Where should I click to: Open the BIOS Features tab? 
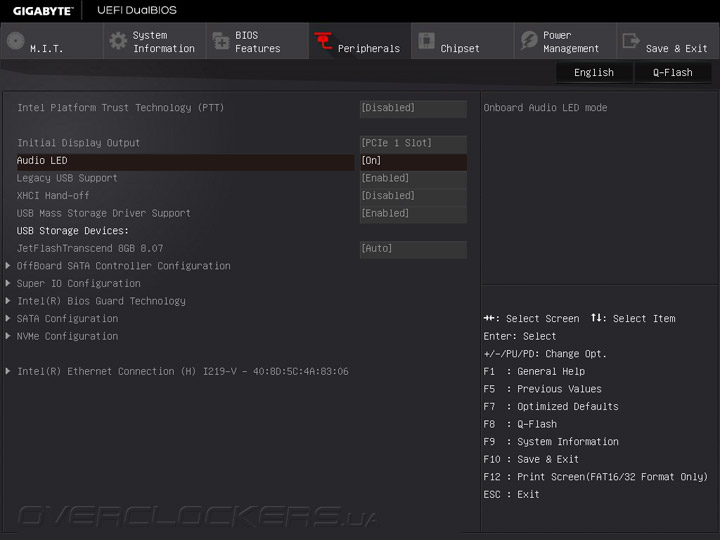pos(258,41)
